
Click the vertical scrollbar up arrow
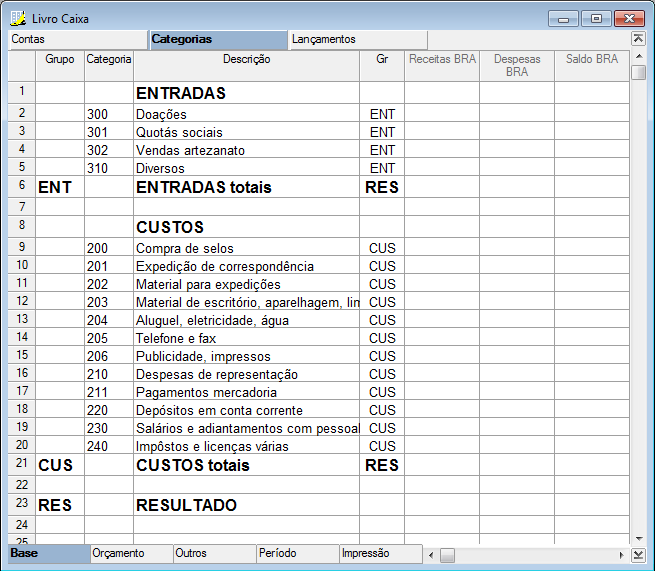click(x=638, y=57)
